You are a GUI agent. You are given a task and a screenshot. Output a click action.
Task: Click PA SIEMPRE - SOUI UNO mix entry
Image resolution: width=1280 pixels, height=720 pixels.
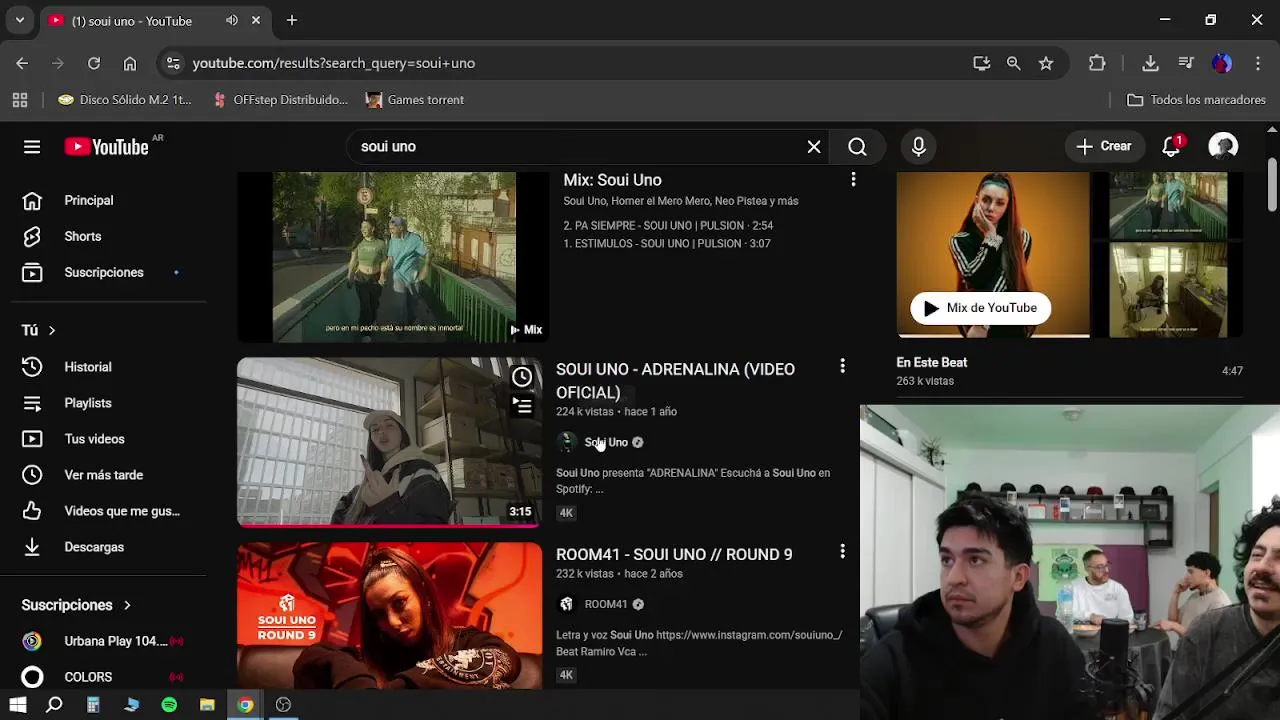(x=668, y=226)
